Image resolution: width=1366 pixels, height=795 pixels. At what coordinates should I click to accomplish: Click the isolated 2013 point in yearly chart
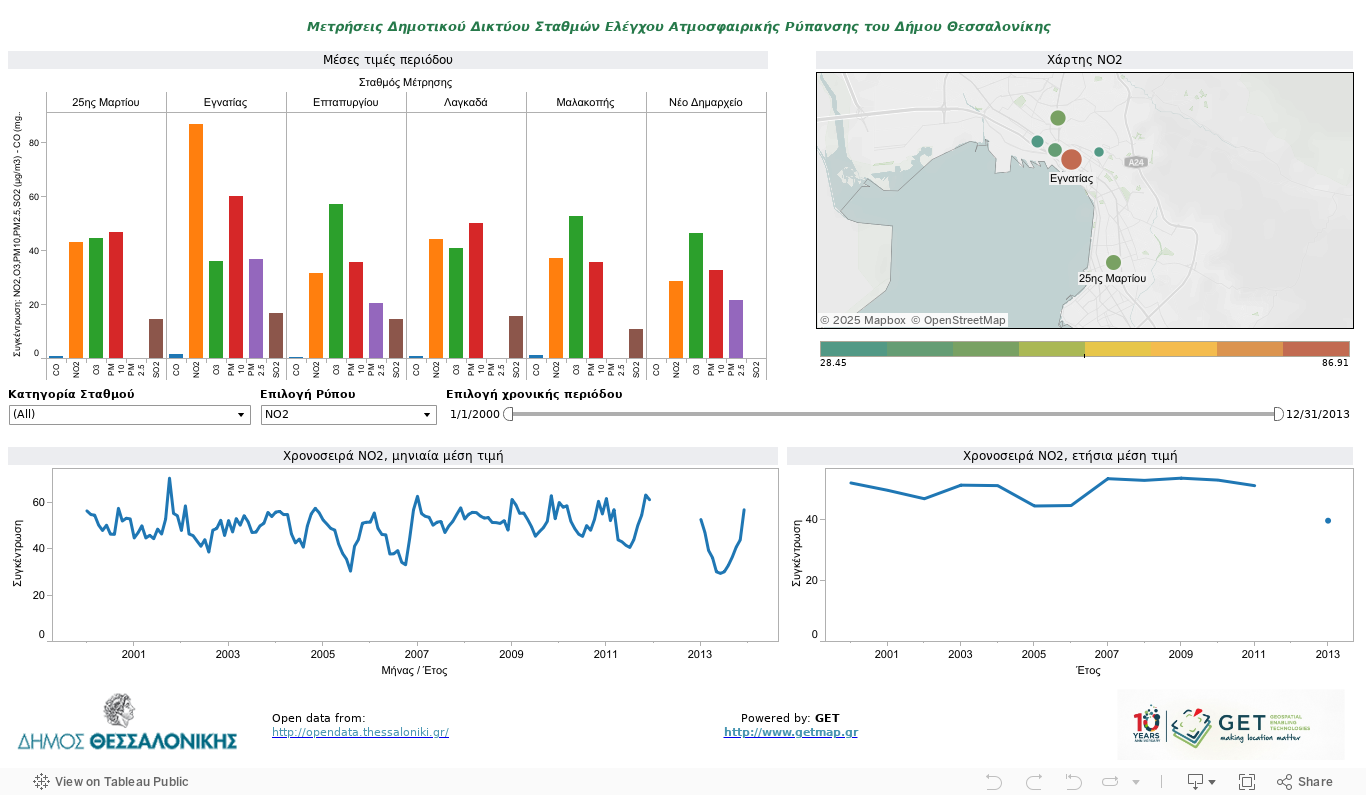point(1327,520)
